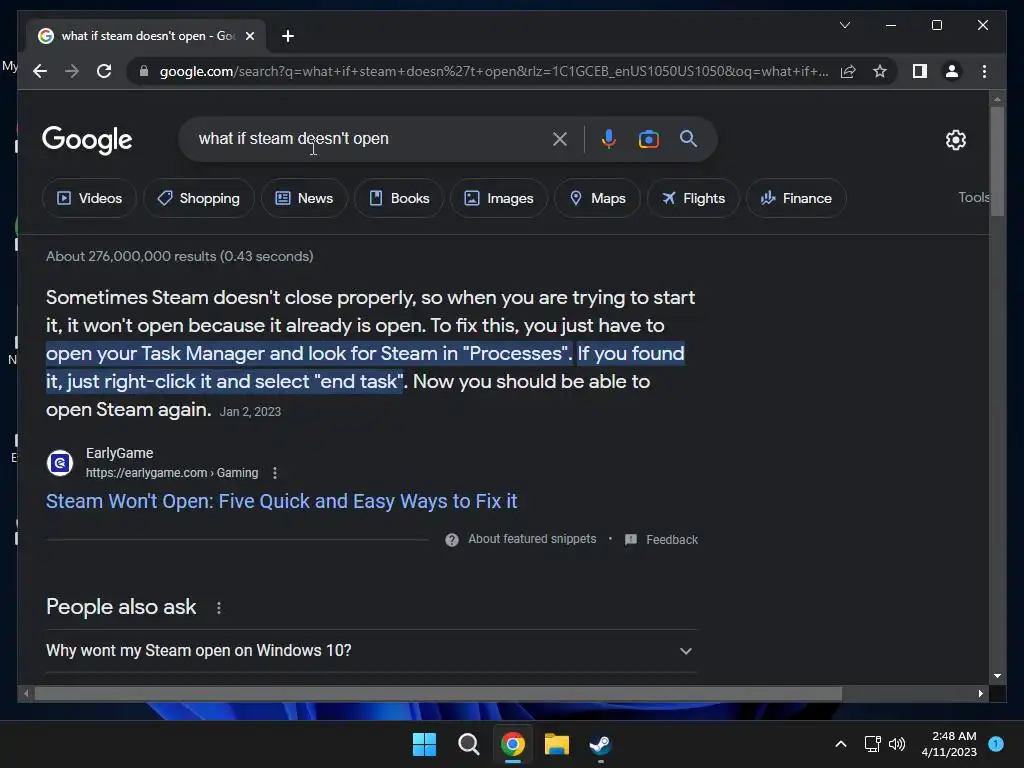Open the volume control in the tray
This screenshot has width=1024, height=768.
pos(897,744)
